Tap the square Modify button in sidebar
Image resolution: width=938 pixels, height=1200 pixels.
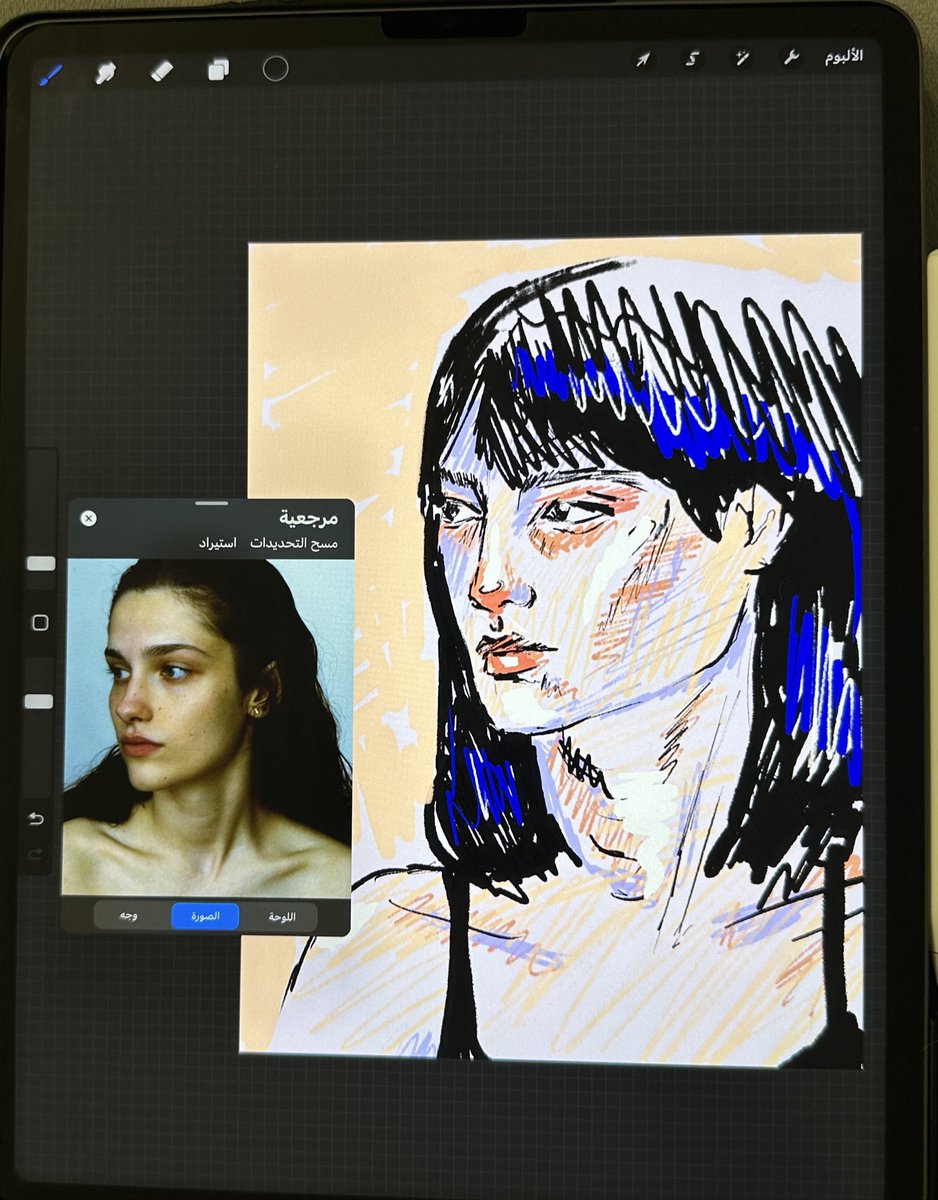click(x=40, y=622)
